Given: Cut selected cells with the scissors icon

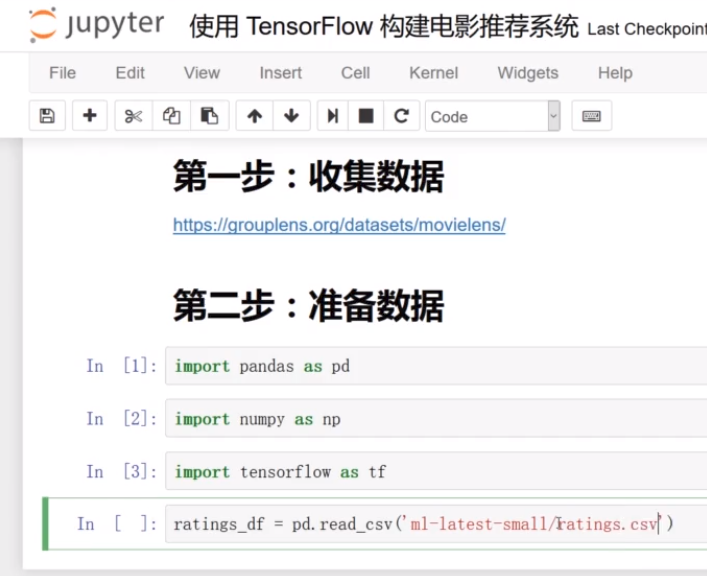Looking at the screenshot, I should coord(133,116).
